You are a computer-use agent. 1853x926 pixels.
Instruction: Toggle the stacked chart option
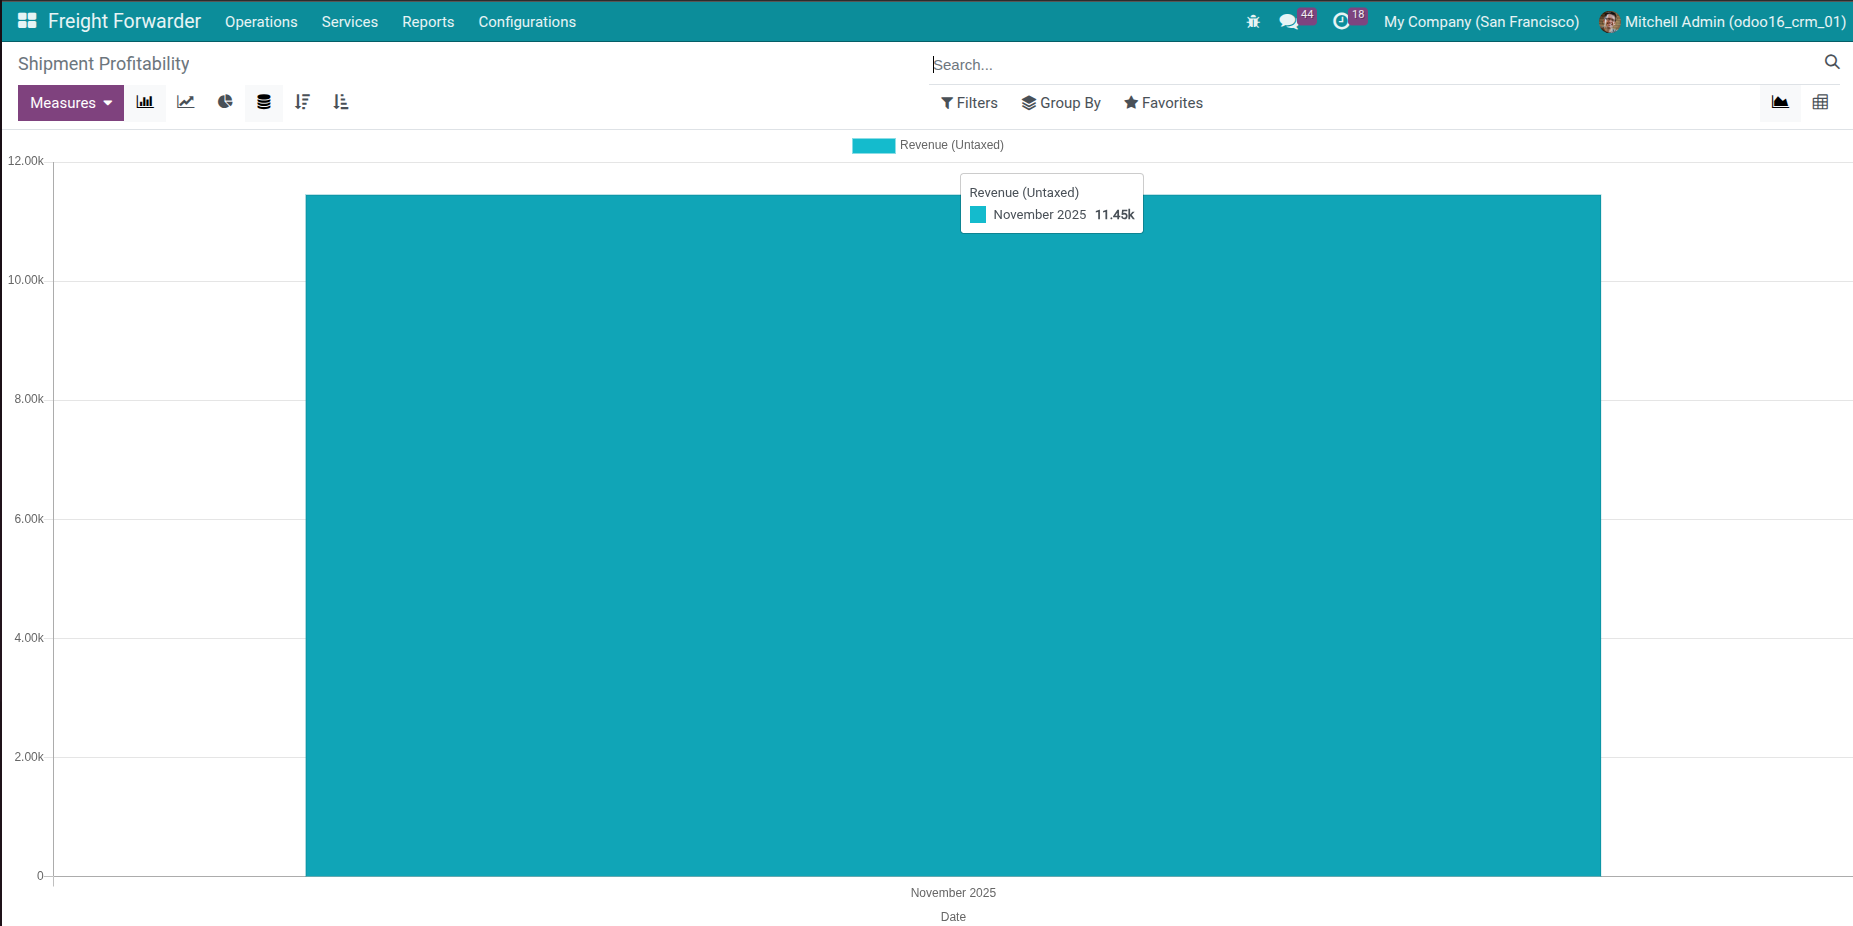[264, 102]
